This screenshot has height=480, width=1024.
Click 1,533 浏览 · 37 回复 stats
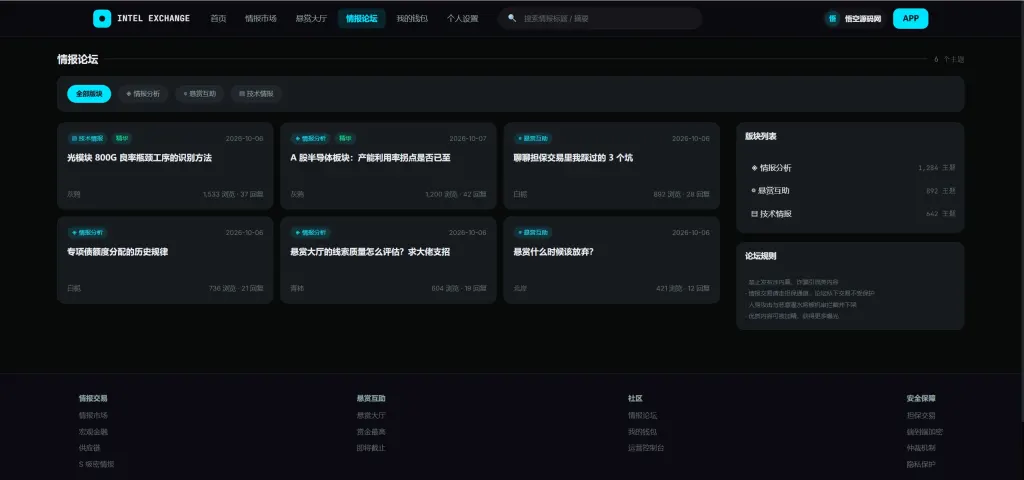point(233,195)
